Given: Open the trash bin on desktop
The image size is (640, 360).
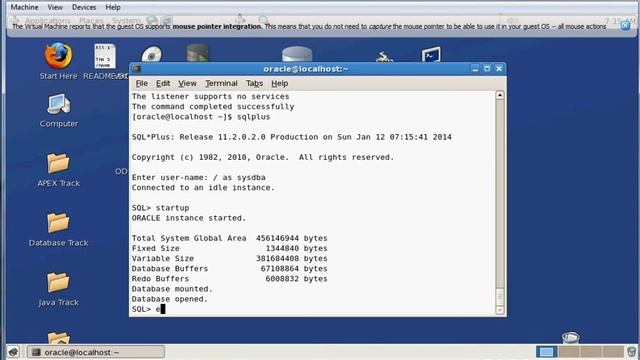Looking at the screenshot, I should point(570,338).
